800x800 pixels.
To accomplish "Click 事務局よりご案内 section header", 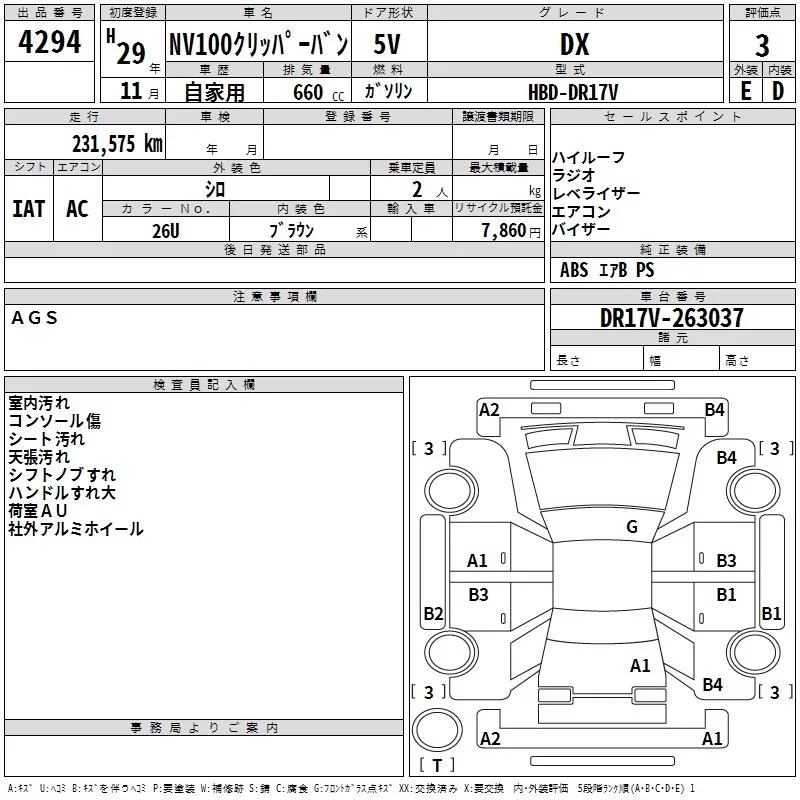I will coord(204,728).
